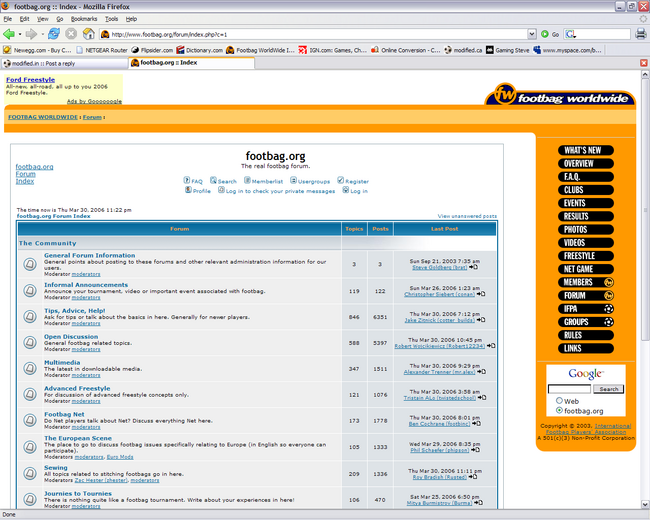Open the Dictionary.com bookmark
650x520 pixels.
pos(199,50)
